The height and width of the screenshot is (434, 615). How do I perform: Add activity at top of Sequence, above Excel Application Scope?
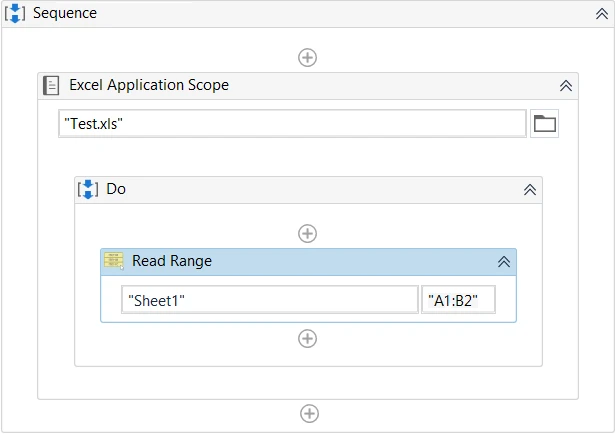tap(308, 57)
